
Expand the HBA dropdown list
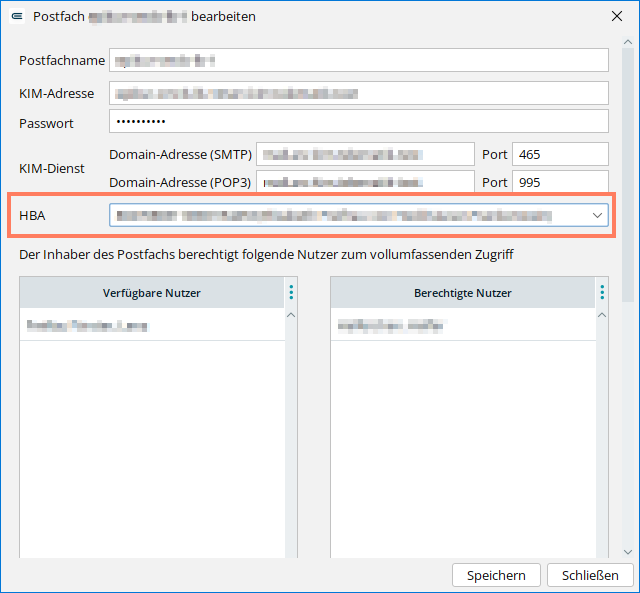click(x=597, y=215)
